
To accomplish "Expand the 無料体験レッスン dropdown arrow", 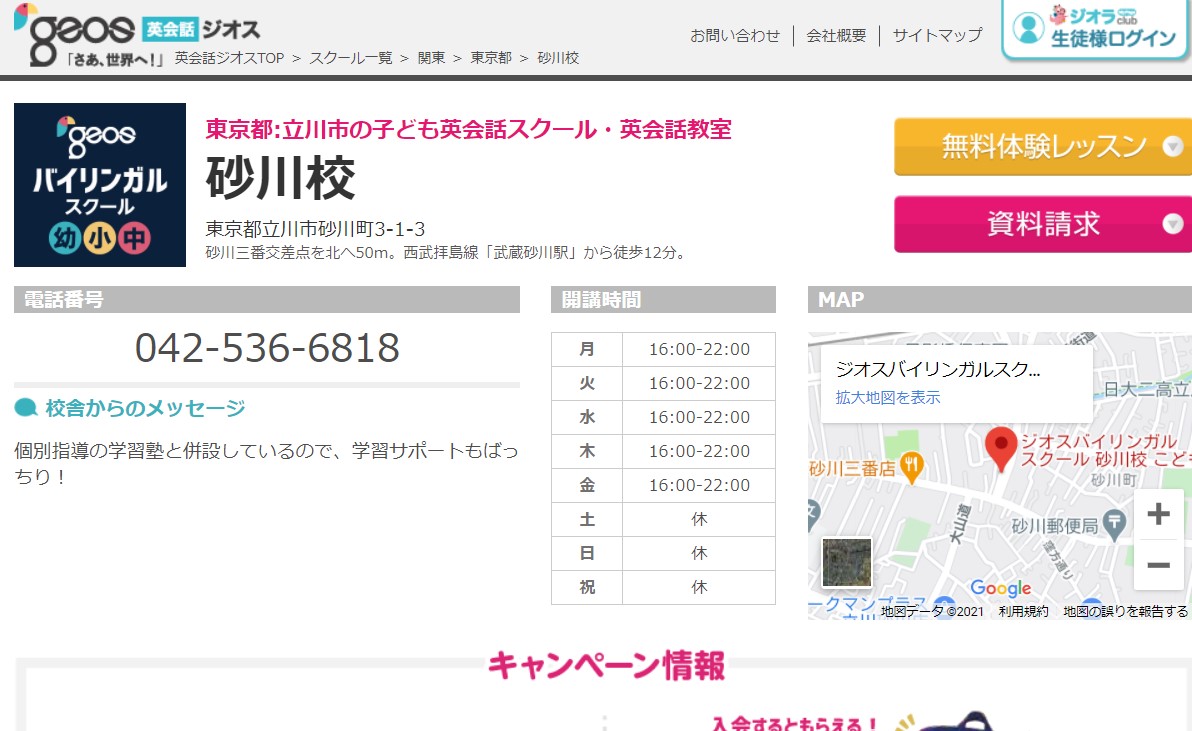I will [1172, 146].
